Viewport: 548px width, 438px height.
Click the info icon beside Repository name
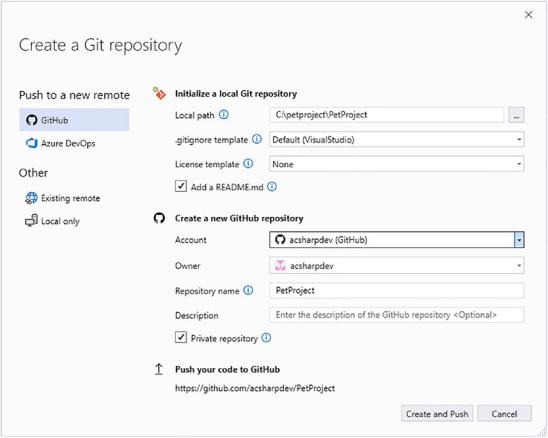(248, 290)
